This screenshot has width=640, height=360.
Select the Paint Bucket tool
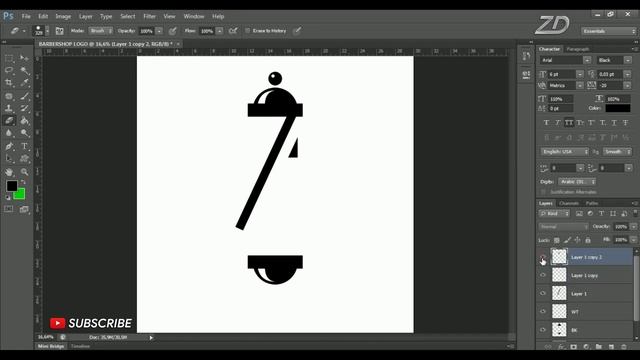[x=24, y=121]
